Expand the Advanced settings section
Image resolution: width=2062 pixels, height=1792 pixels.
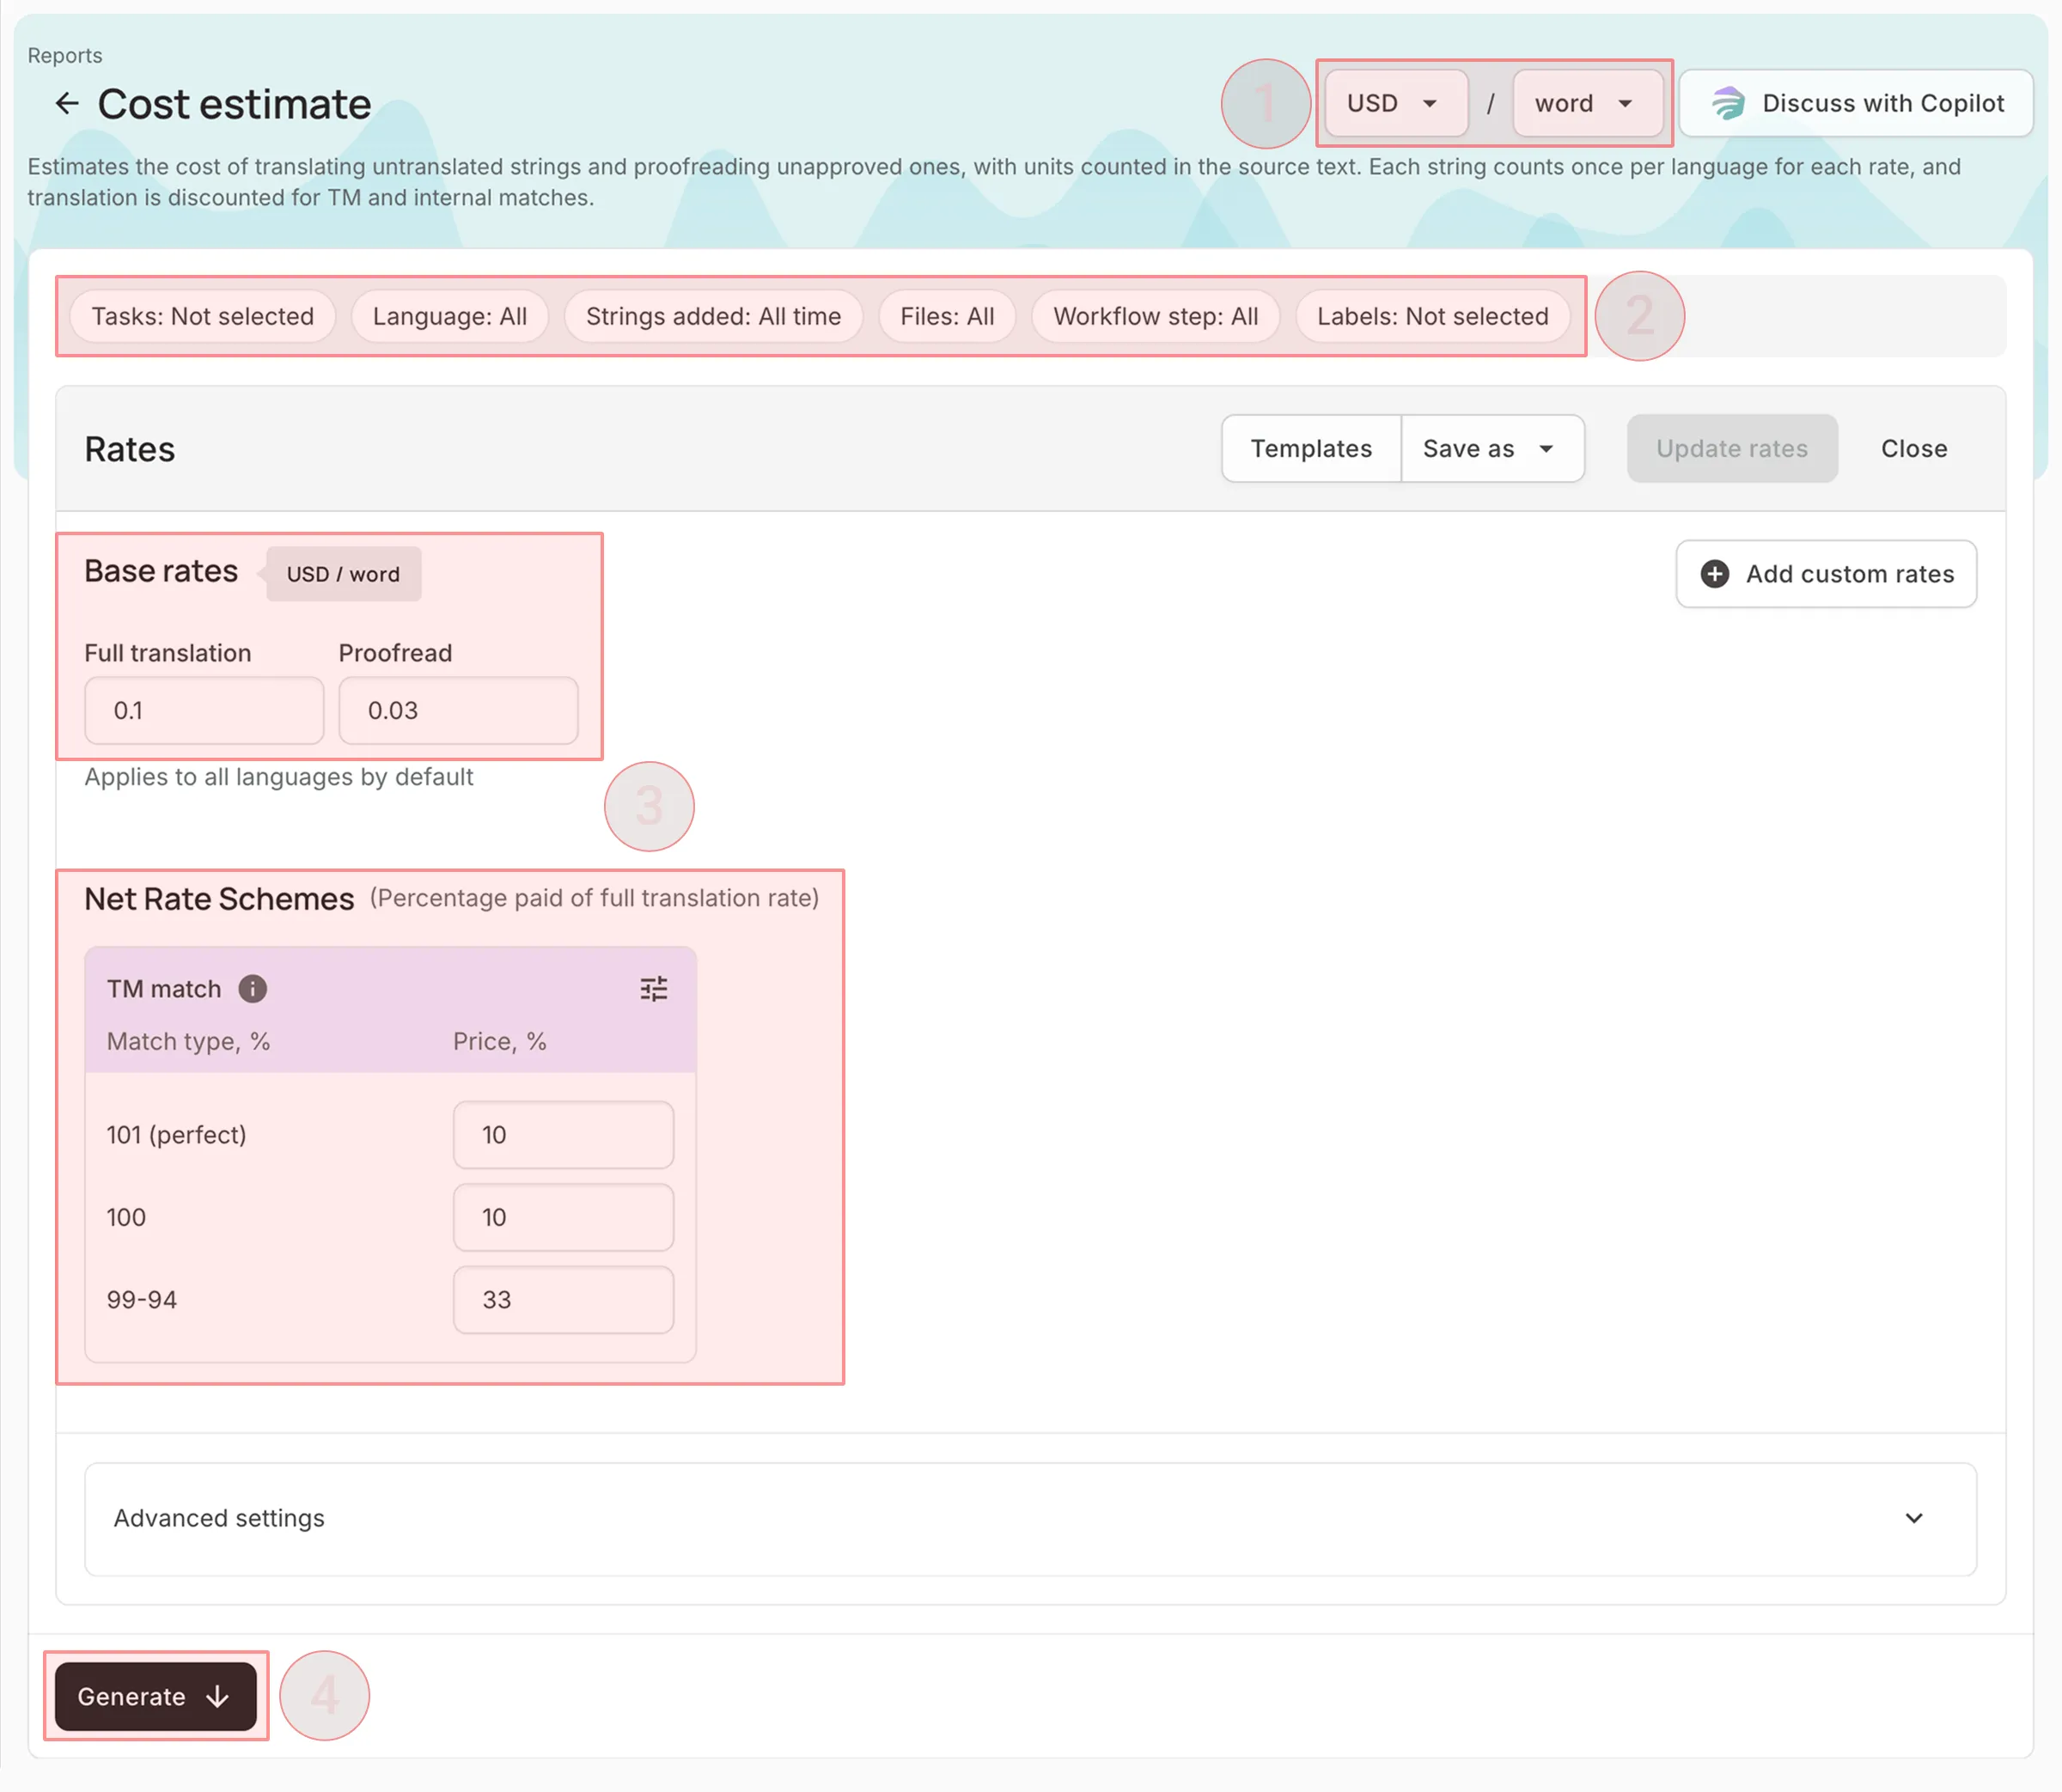[x=1030, y=1519]
